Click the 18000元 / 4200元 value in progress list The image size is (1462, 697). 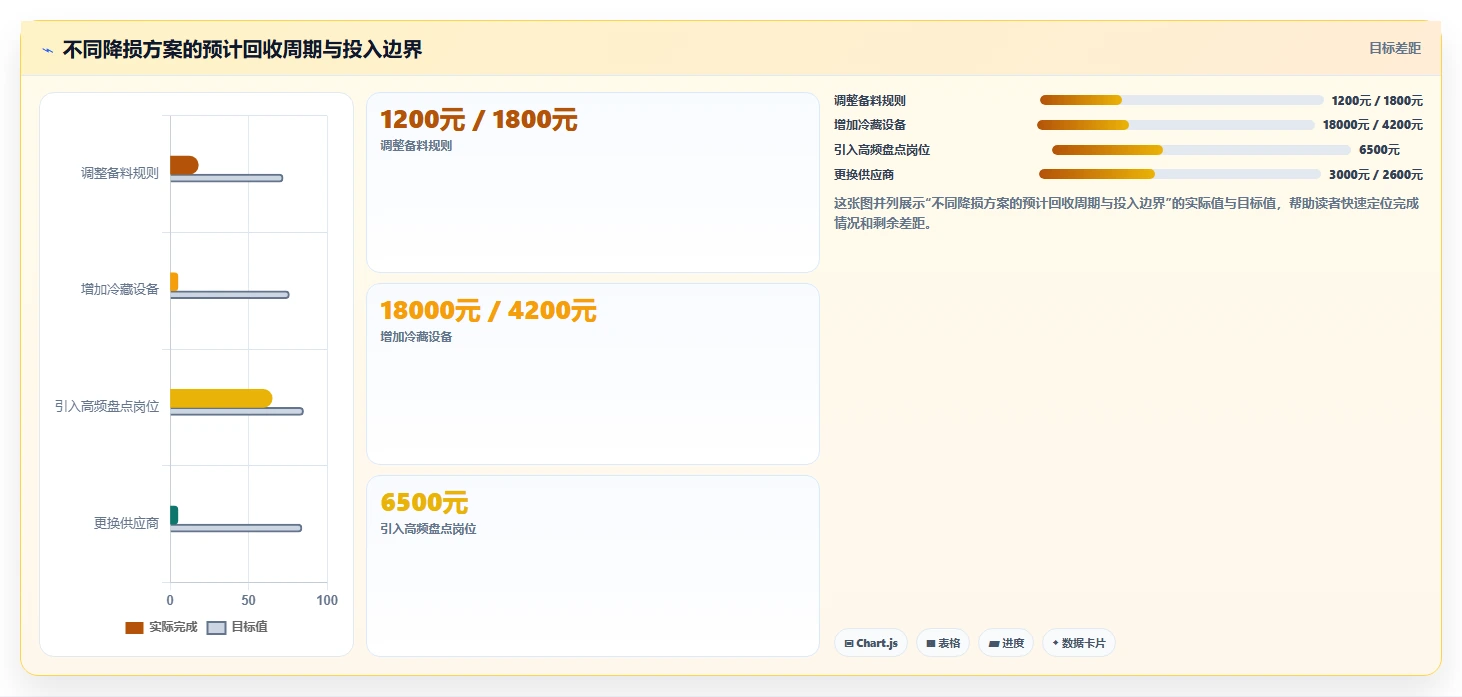point(1372,125)
